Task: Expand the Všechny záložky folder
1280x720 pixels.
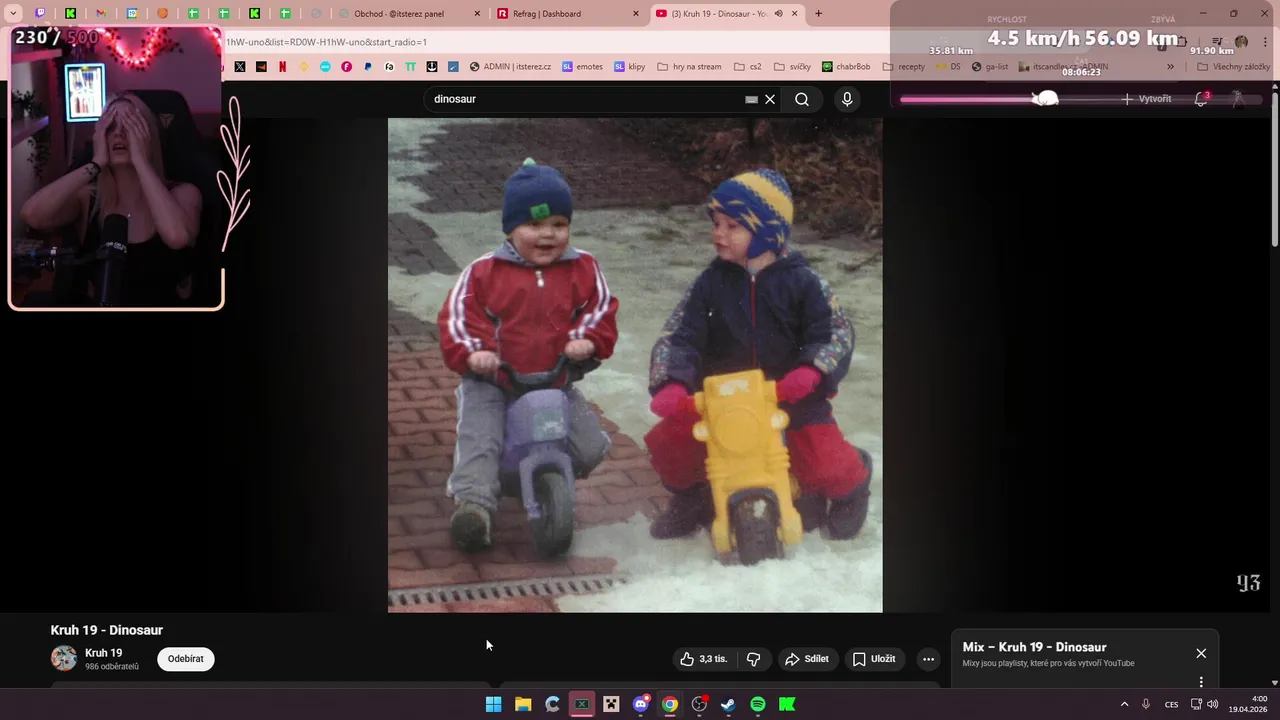Action: click(x=1233, y=67)
